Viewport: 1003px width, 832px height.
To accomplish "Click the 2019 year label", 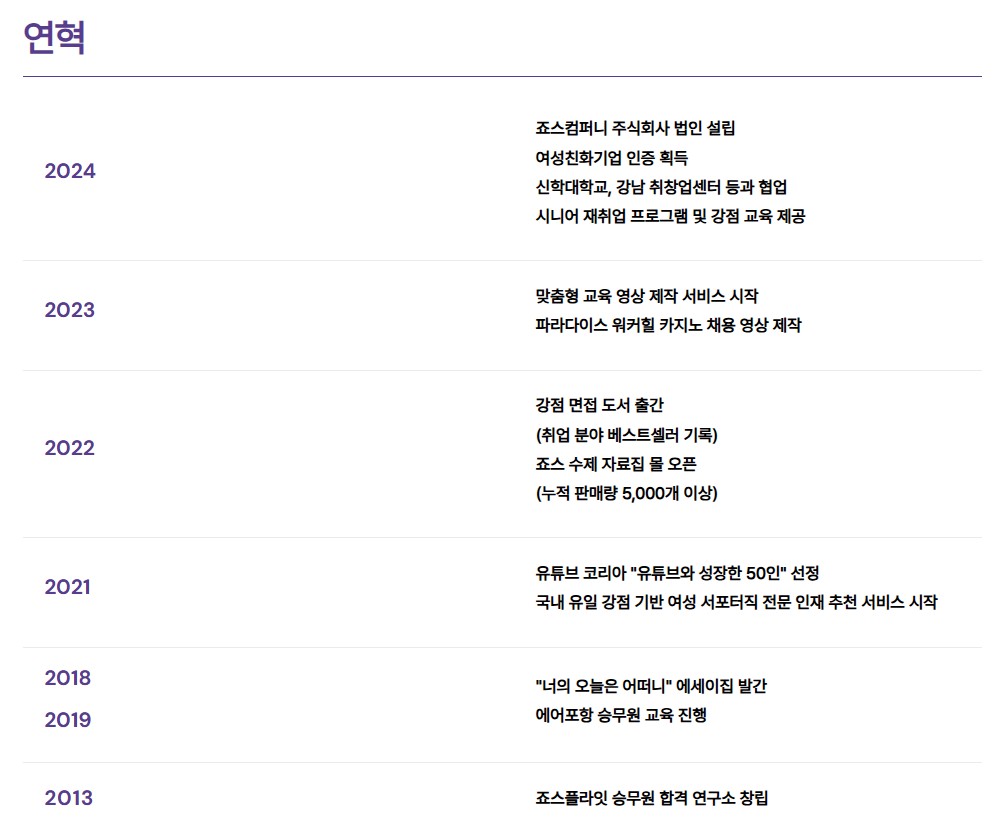I will (x=67, y=720).
